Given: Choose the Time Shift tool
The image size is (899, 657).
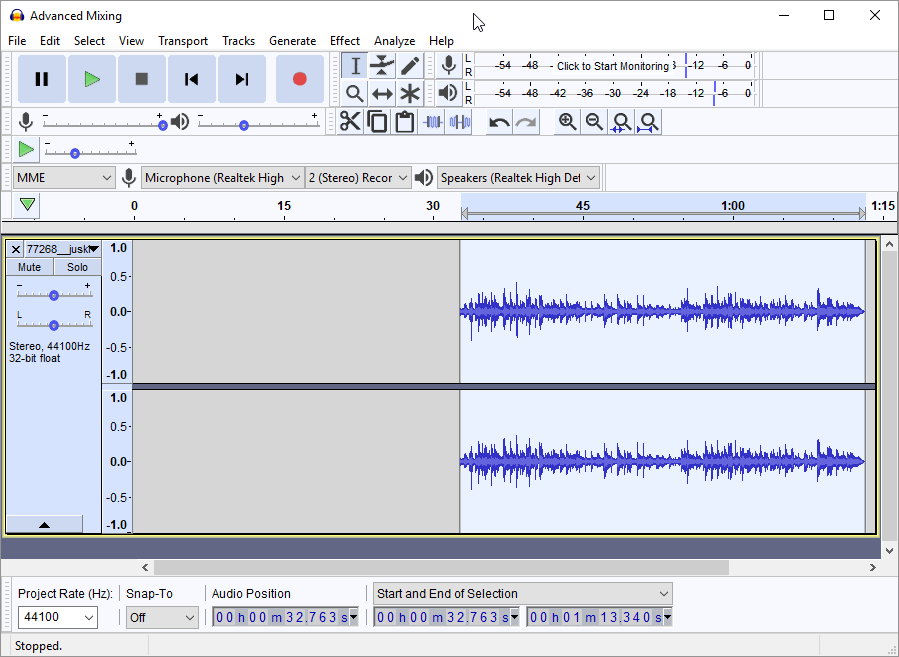Looking at the screenshot, I should pos(382,94).
